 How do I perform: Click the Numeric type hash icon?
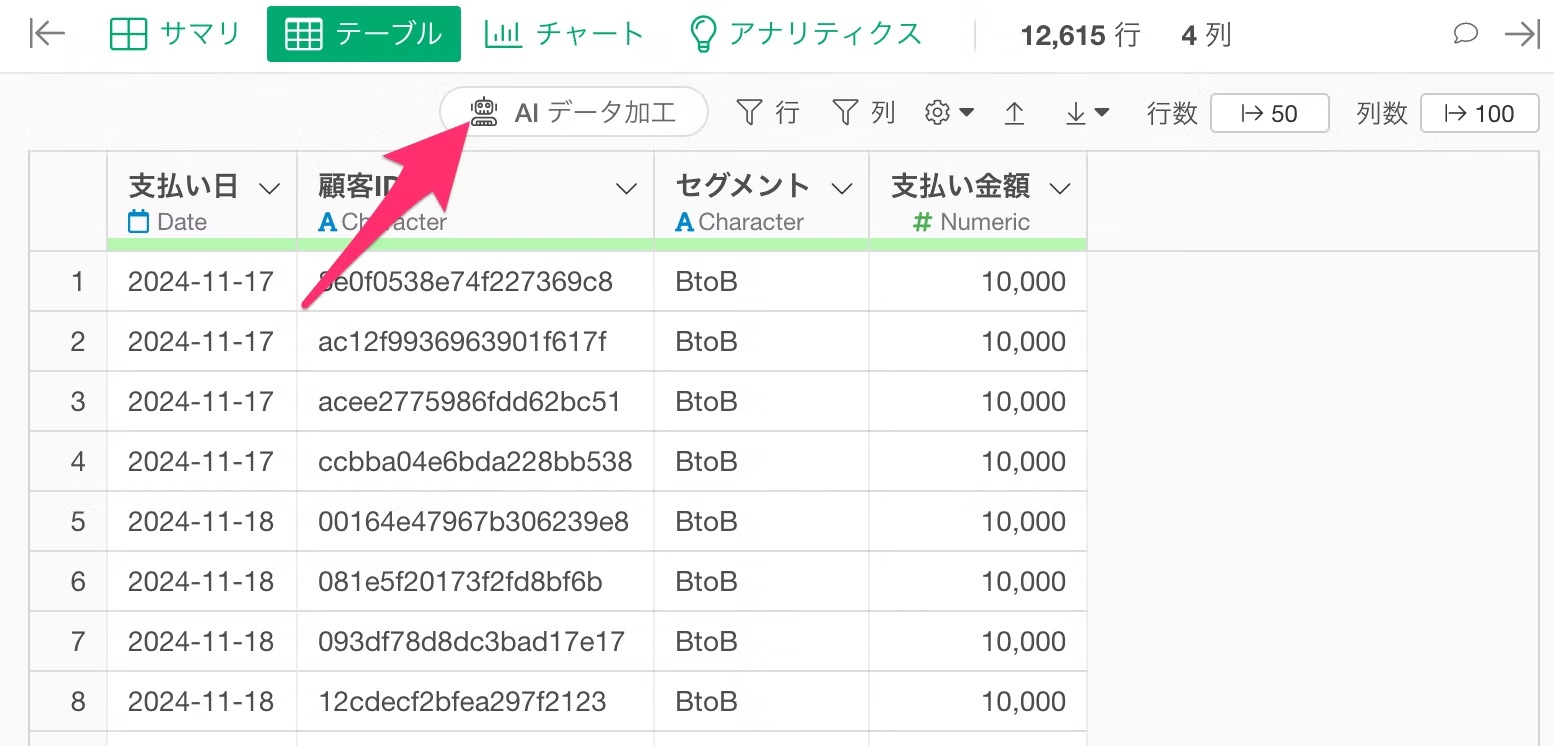(923, 222)
